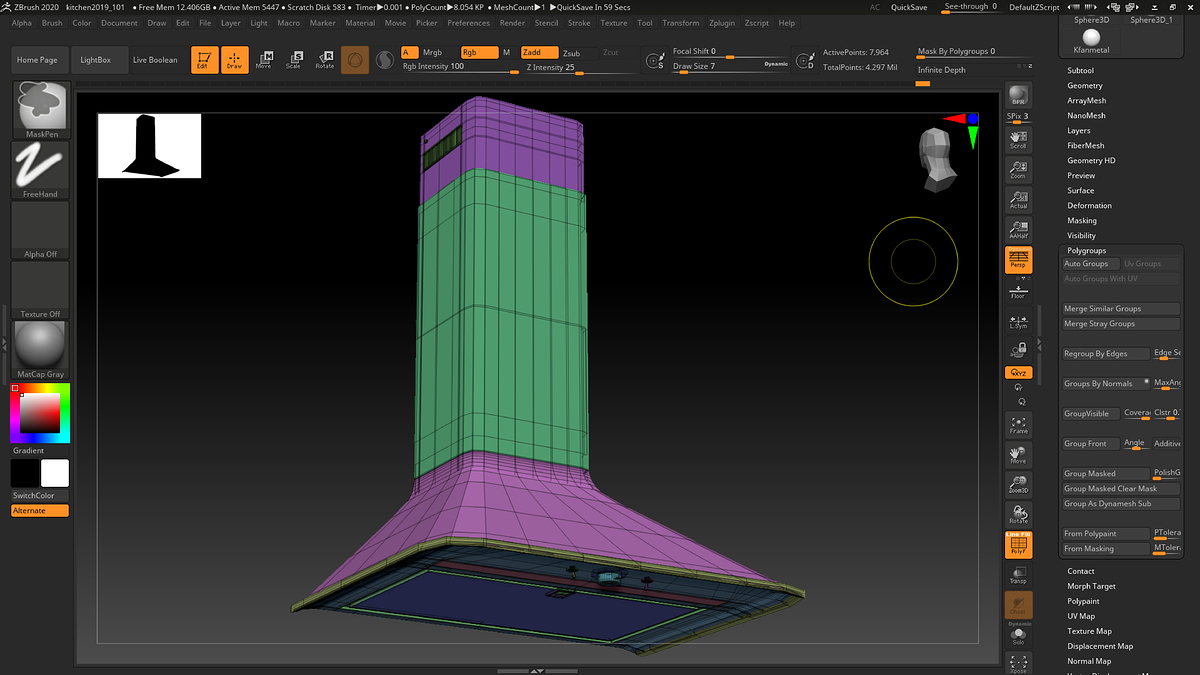Screen dimensions: 1200x675
Task: Click the Rotate icon in right shelf
Action: point(1018,515)
